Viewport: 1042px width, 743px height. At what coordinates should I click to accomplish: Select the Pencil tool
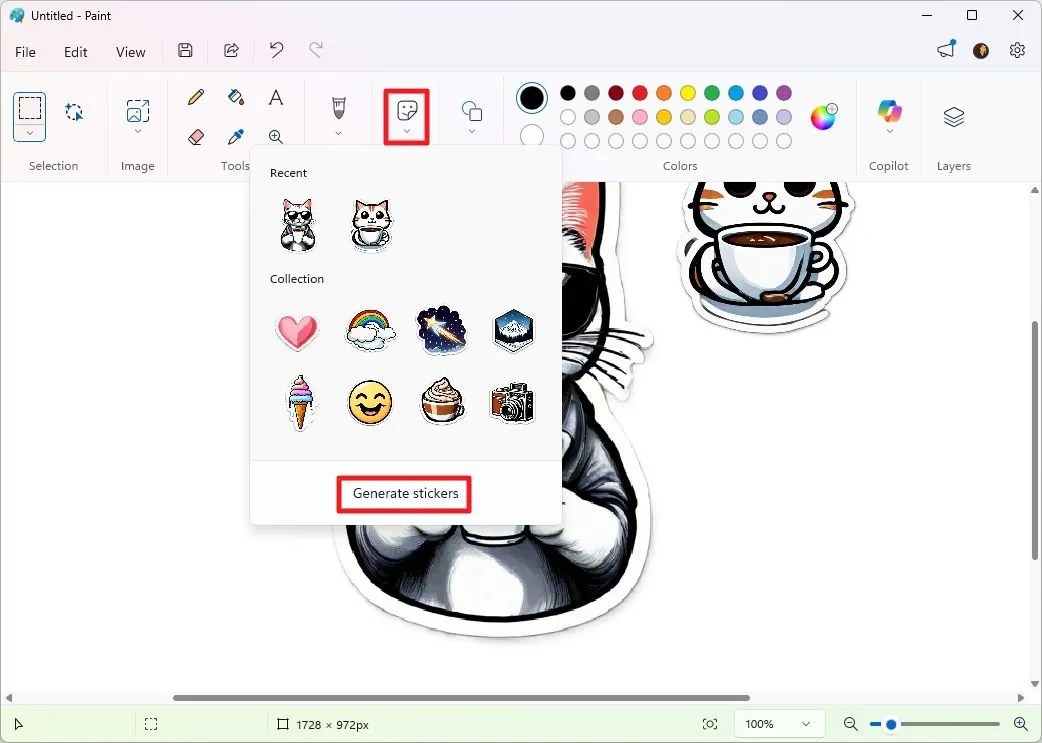coord(196,97)
